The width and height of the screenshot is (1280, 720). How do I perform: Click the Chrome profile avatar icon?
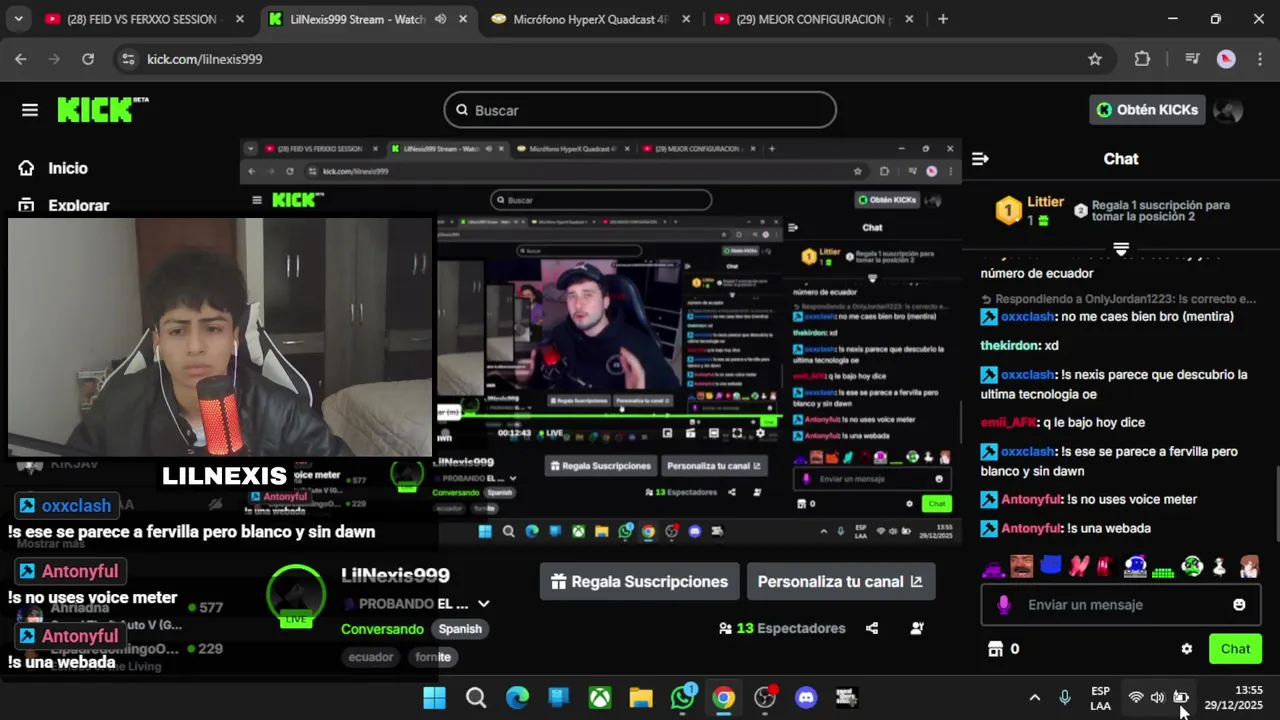(x=1226, y=59)
